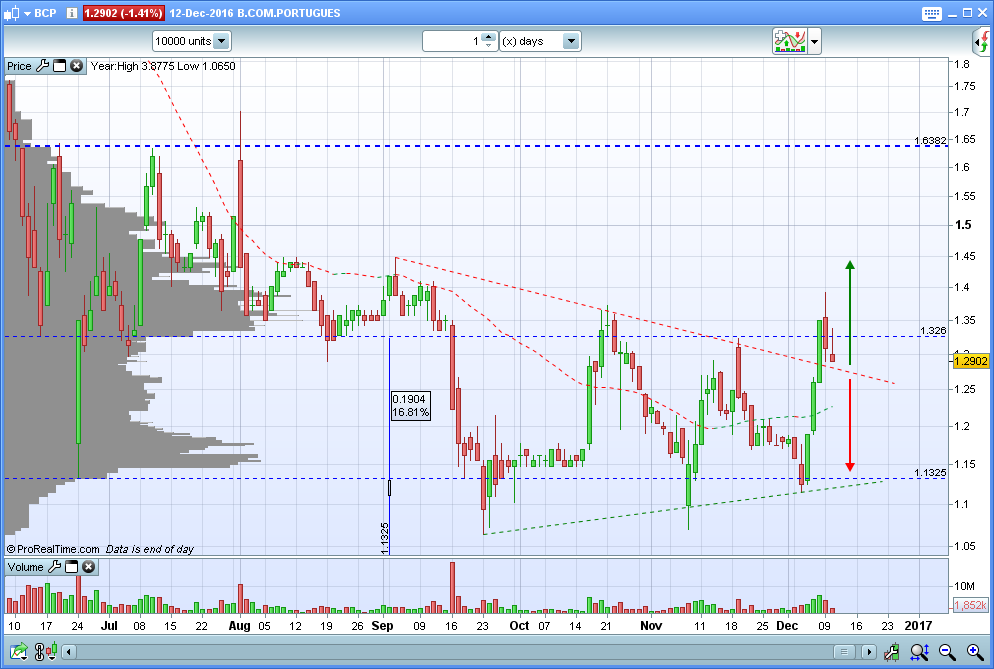Click the 1,852k volume axis tag
994x669 pixels.
[x=971, y=605]
